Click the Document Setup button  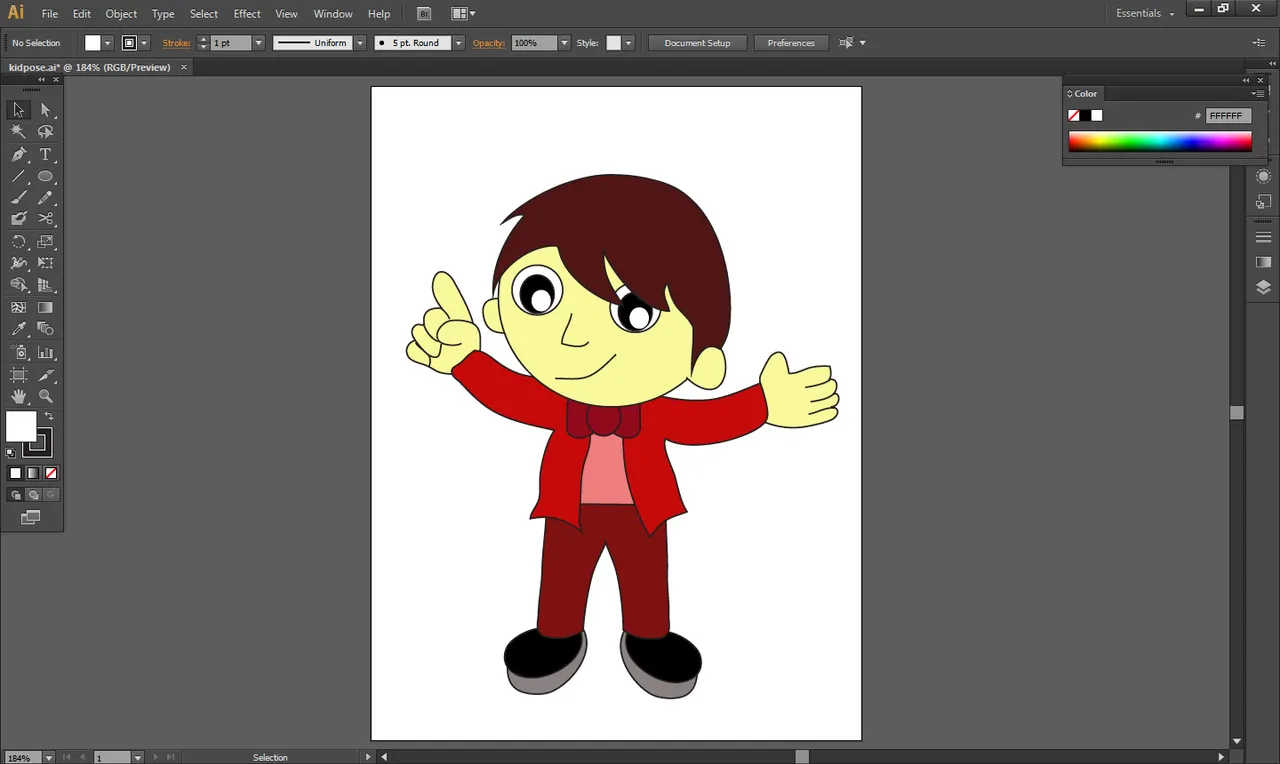pos(697,43)
